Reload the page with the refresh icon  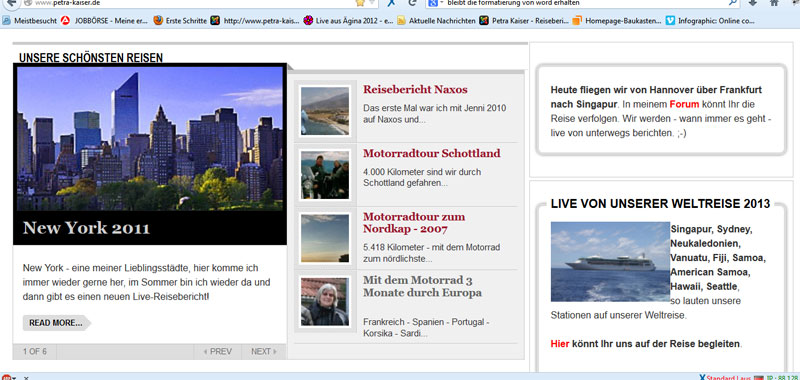coord(412,3)
